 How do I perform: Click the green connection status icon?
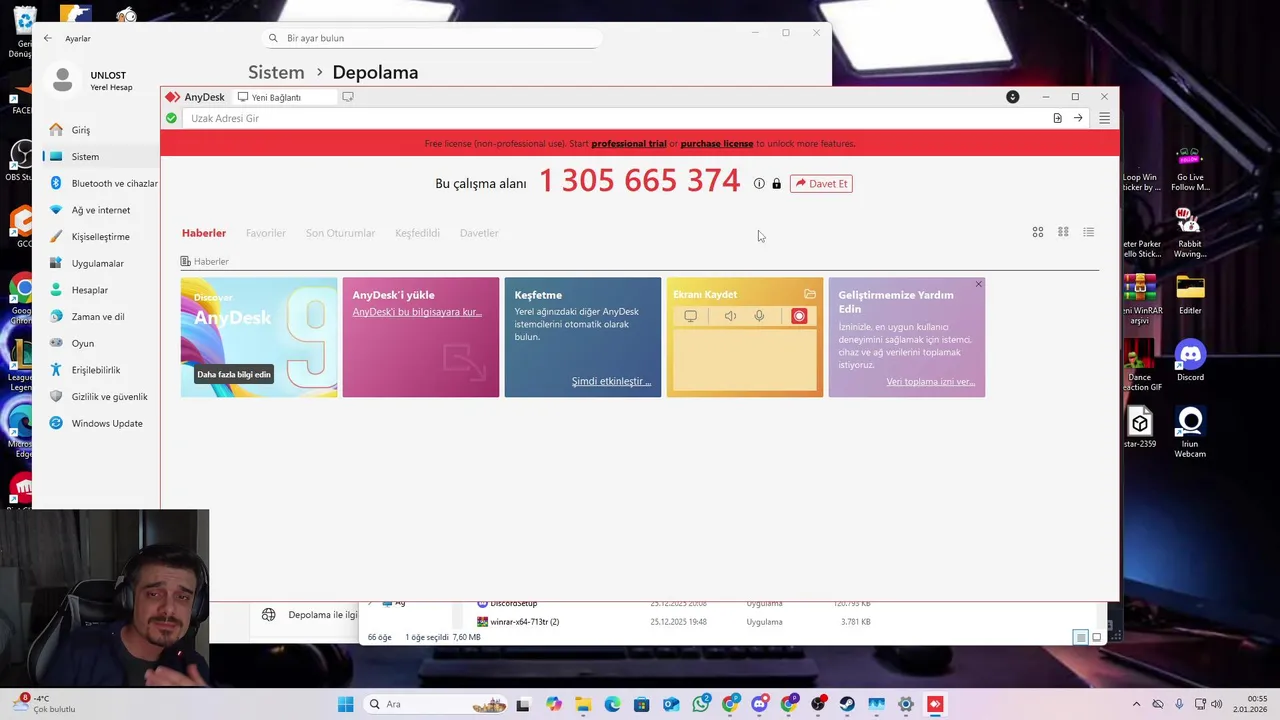point(171,118)
